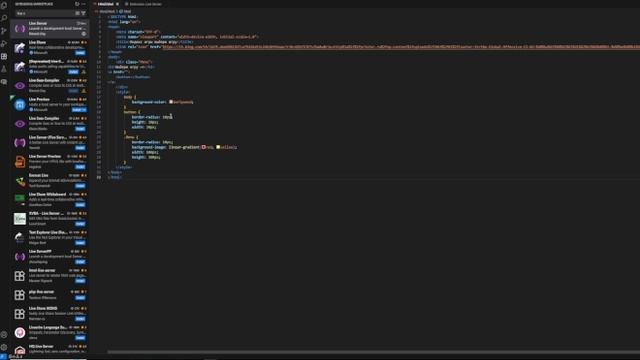Select the Live Share extension icon
The image size is (640, 360).
20,48
